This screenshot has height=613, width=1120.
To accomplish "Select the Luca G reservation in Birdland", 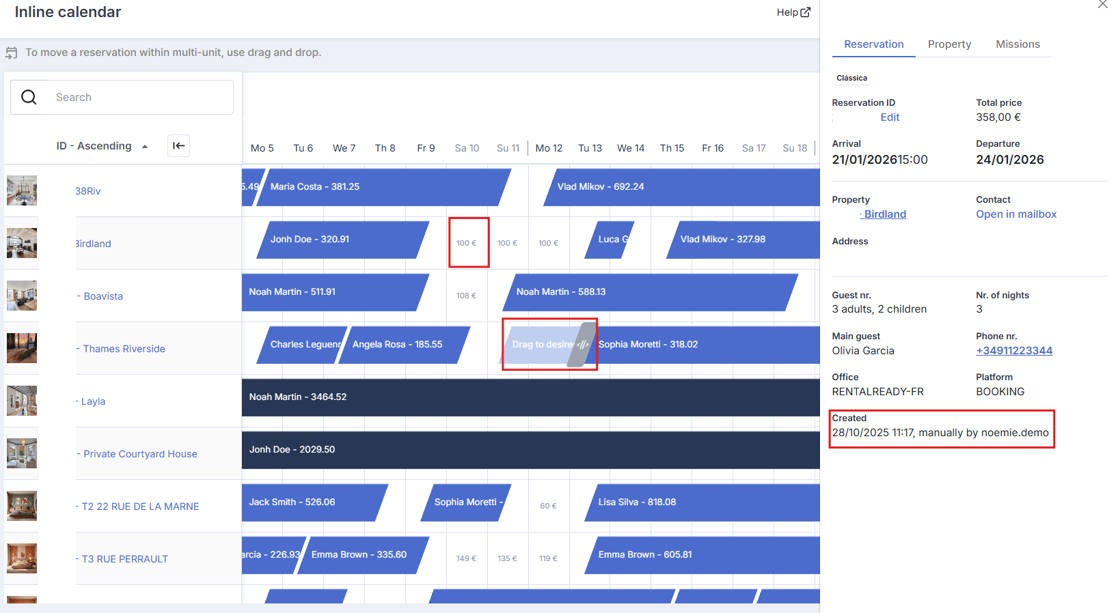I will (x=609, y=239).
